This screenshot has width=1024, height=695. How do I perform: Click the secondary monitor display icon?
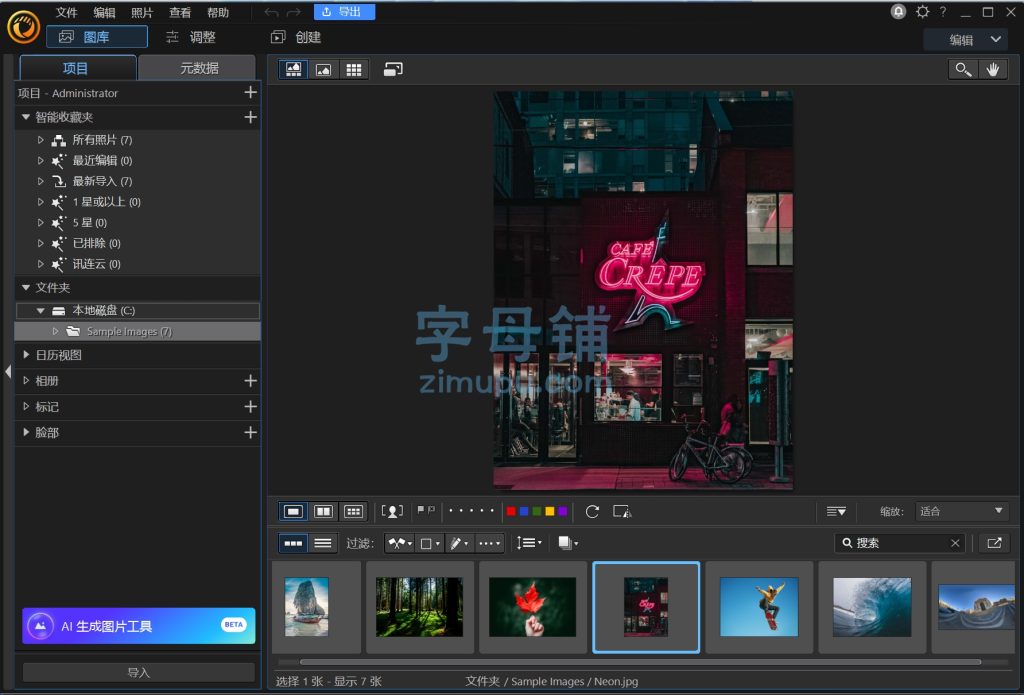[x=393, y=69]
